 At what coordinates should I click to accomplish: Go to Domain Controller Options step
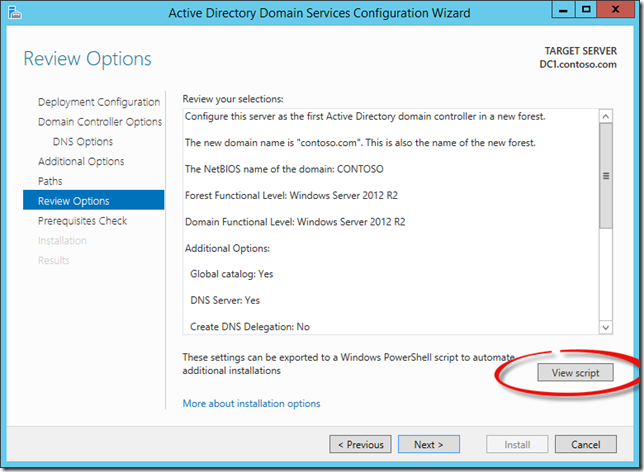click(x=100, y=122)
